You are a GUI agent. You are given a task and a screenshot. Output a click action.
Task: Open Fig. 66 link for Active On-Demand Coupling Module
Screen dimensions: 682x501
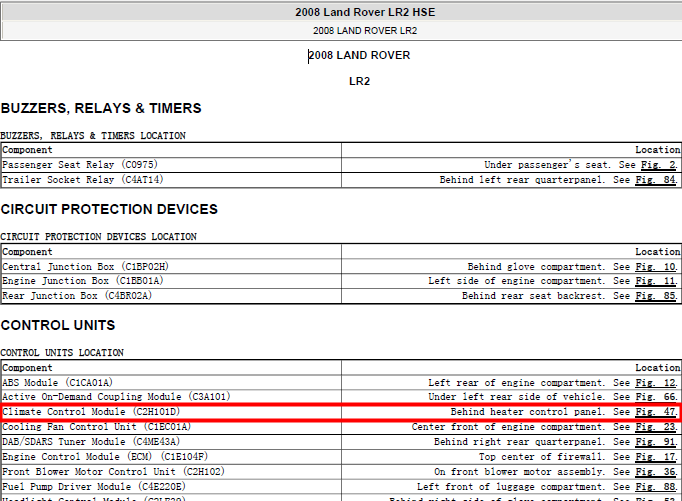click(x=656, y=397)
